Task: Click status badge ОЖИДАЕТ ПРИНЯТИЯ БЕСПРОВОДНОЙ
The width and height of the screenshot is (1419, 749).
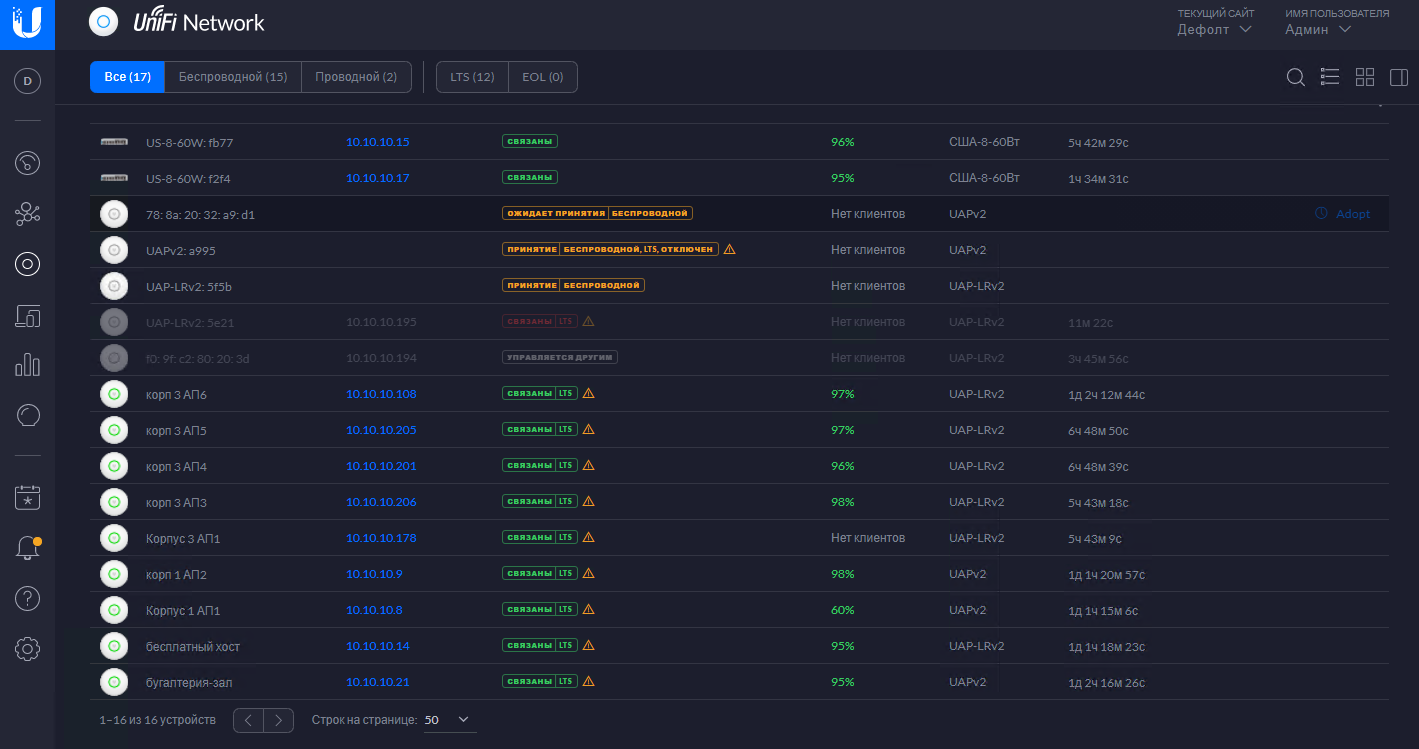Action: [597, 213]
